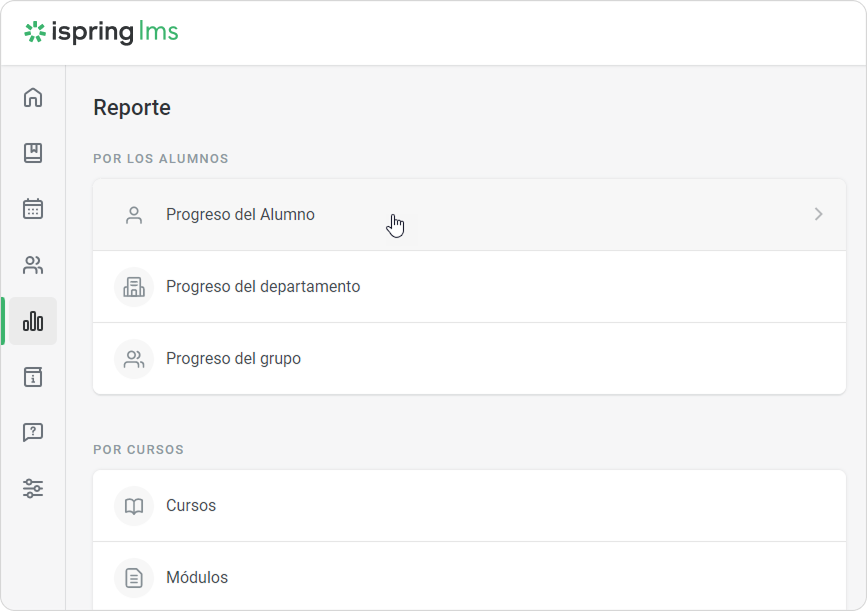867x611 pixels.
Task: Open the question mark chat icon
Action: (33, 432)
